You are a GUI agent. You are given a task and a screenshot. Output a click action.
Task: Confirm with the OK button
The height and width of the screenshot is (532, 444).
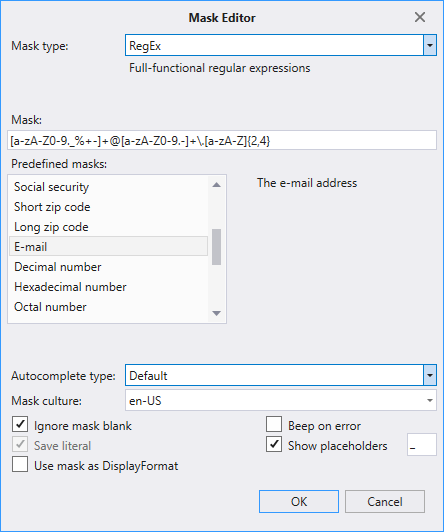(299, 501)
